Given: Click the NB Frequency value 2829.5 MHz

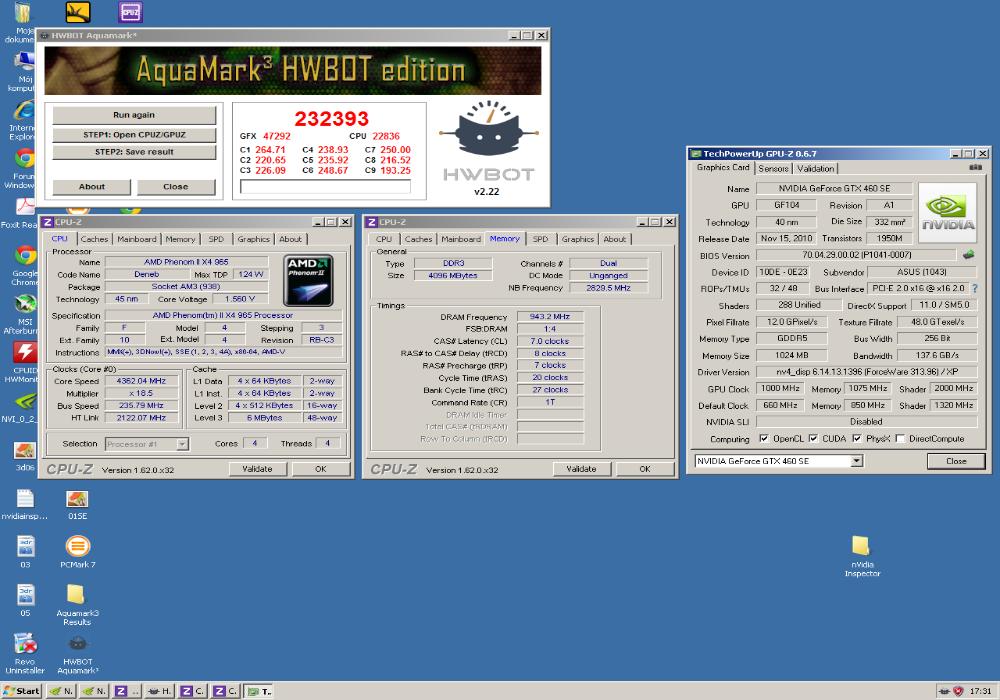Looking at the screenshot, I should (x=608, y=288).
